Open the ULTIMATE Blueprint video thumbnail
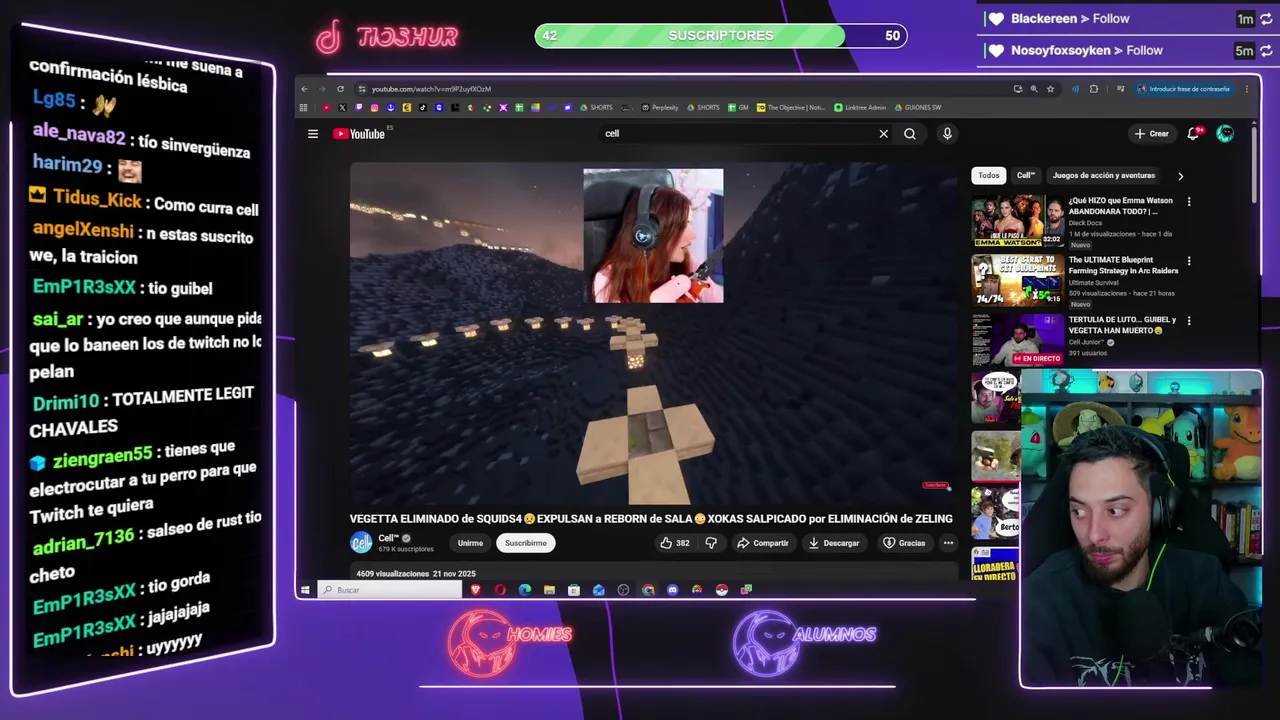 [x=1018, y=280]
